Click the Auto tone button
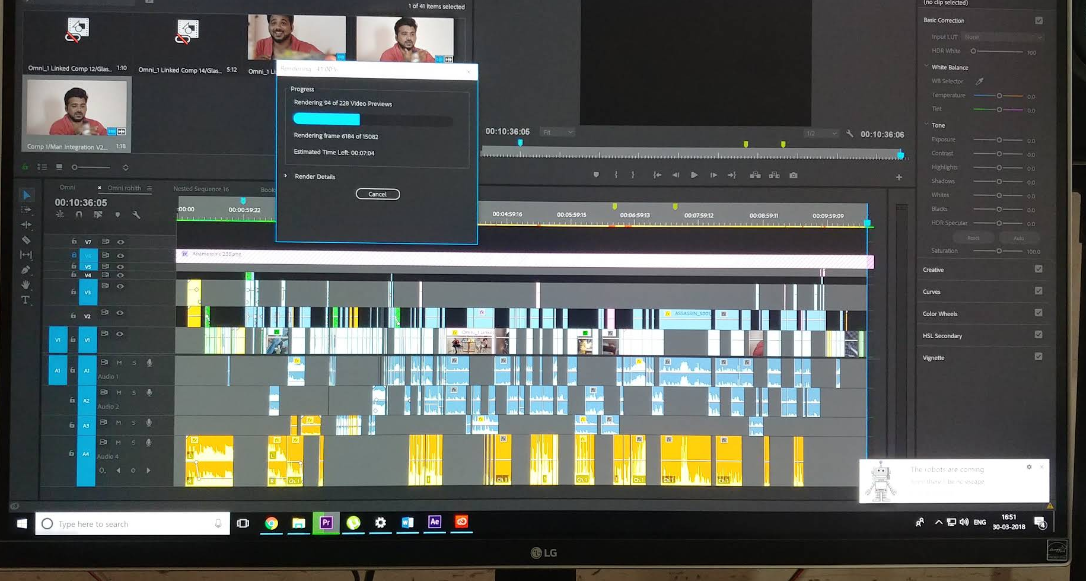The width and height of the screenshot is (1086, 581). [x=1018, y=238]
